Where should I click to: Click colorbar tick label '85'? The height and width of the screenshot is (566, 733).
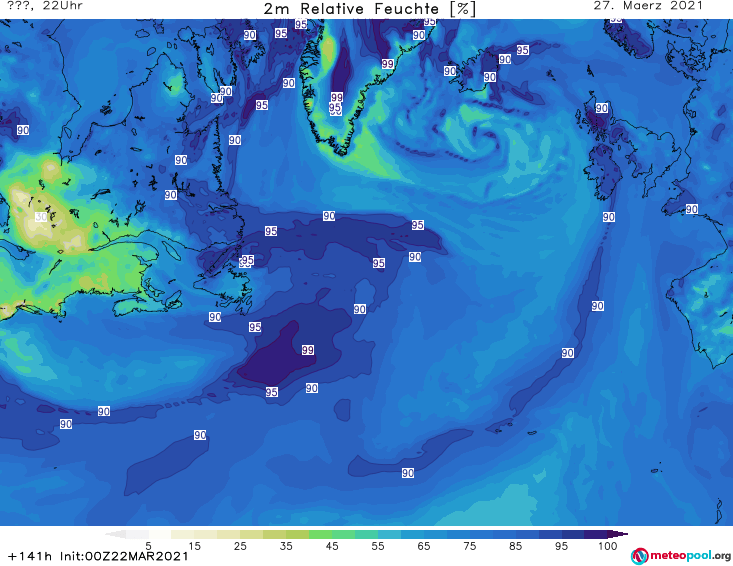coord(516,546)
